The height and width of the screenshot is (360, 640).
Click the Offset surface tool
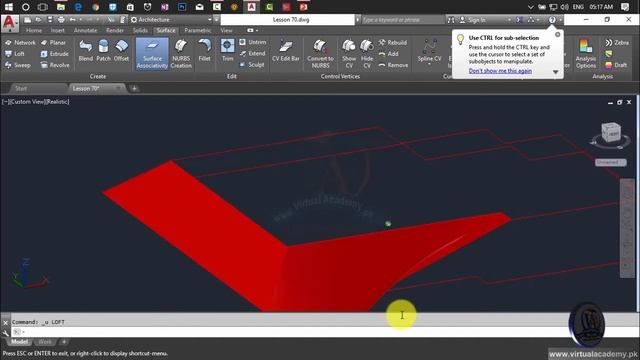121,50
